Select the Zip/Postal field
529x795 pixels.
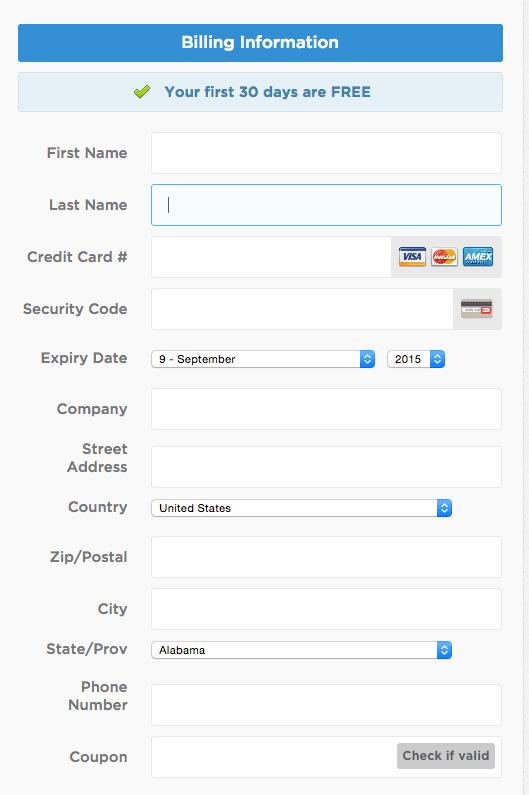[326, 557]
